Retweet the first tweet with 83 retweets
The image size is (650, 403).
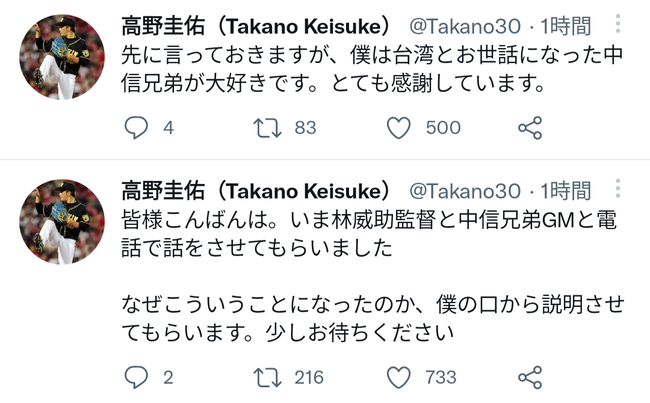tap(265, 128)
